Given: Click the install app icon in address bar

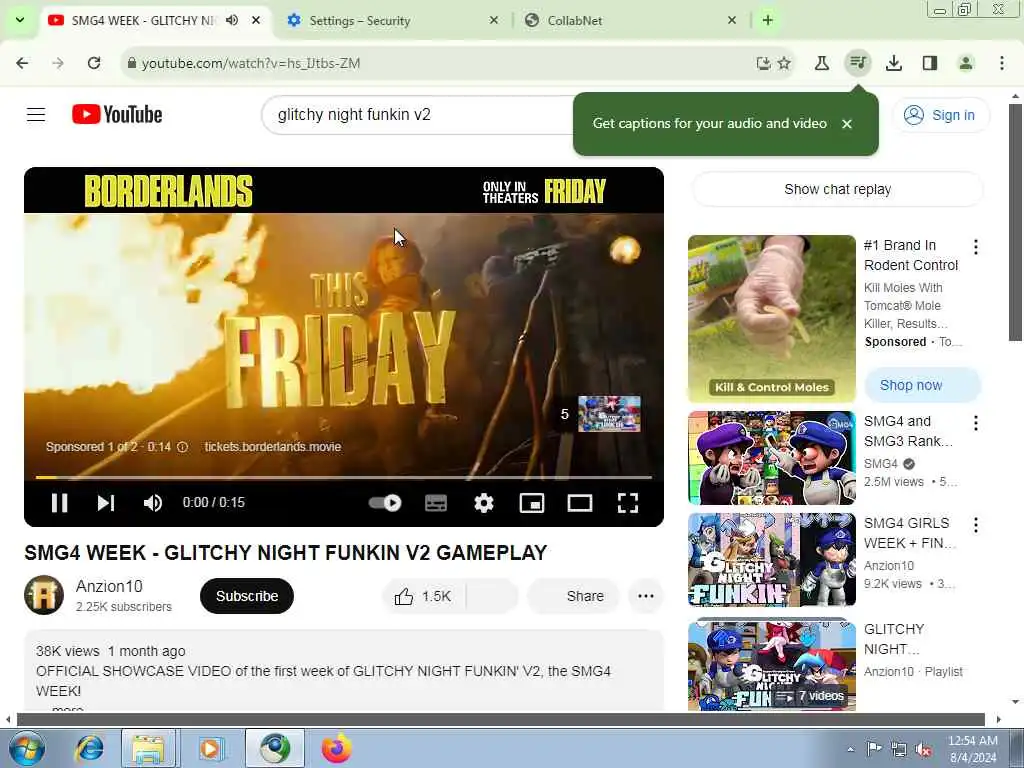Looking at the screenshot, I should [763, 63].
